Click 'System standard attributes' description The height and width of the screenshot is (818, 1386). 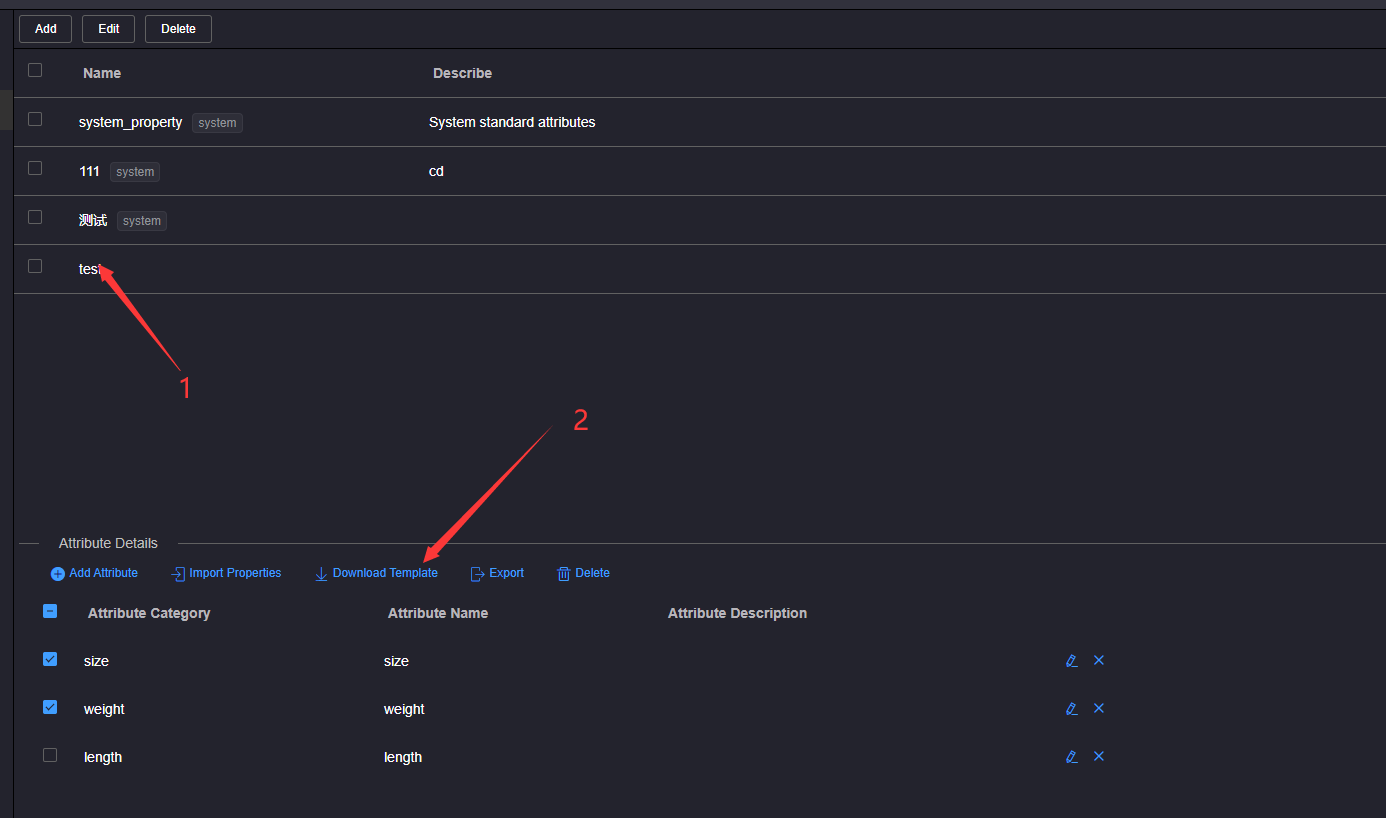coord(512,122)
